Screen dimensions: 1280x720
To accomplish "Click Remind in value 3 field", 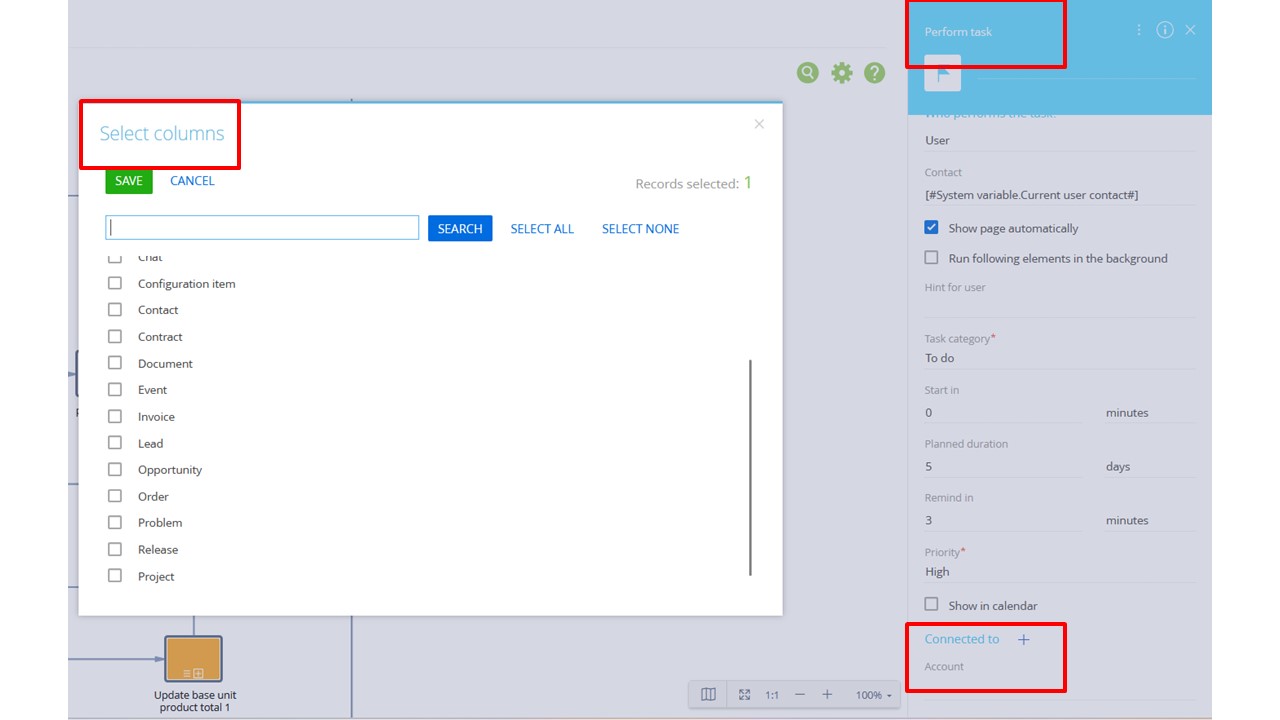I will pyautogui.click(x=1004, y=520).
